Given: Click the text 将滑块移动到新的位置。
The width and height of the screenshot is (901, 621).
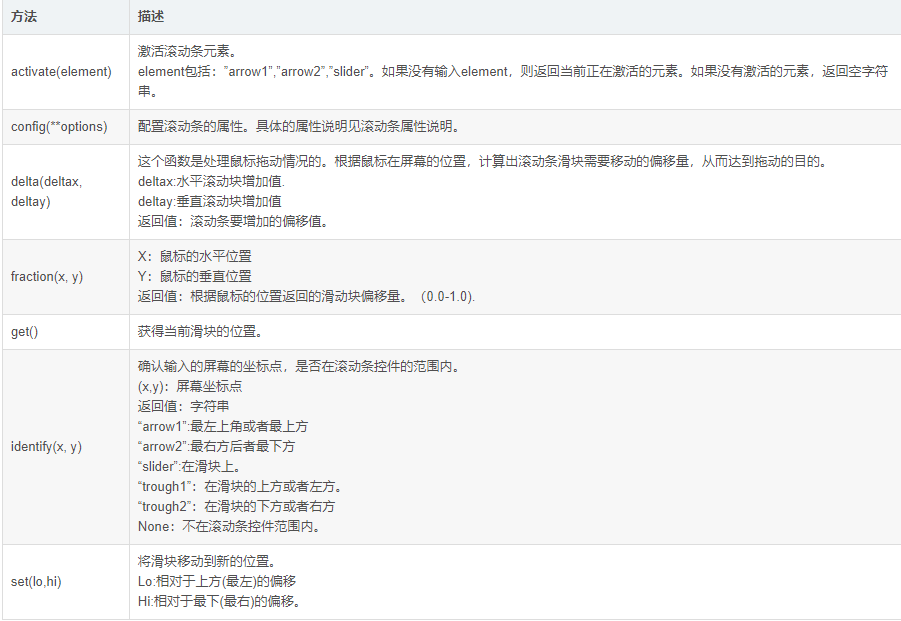Looking at the screenshot, I should [x=207, y=562].
